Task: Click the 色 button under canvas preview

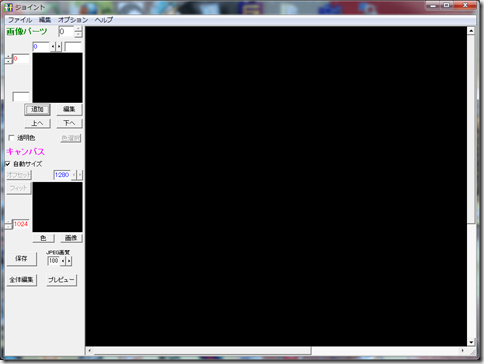Action: point(43,238)
